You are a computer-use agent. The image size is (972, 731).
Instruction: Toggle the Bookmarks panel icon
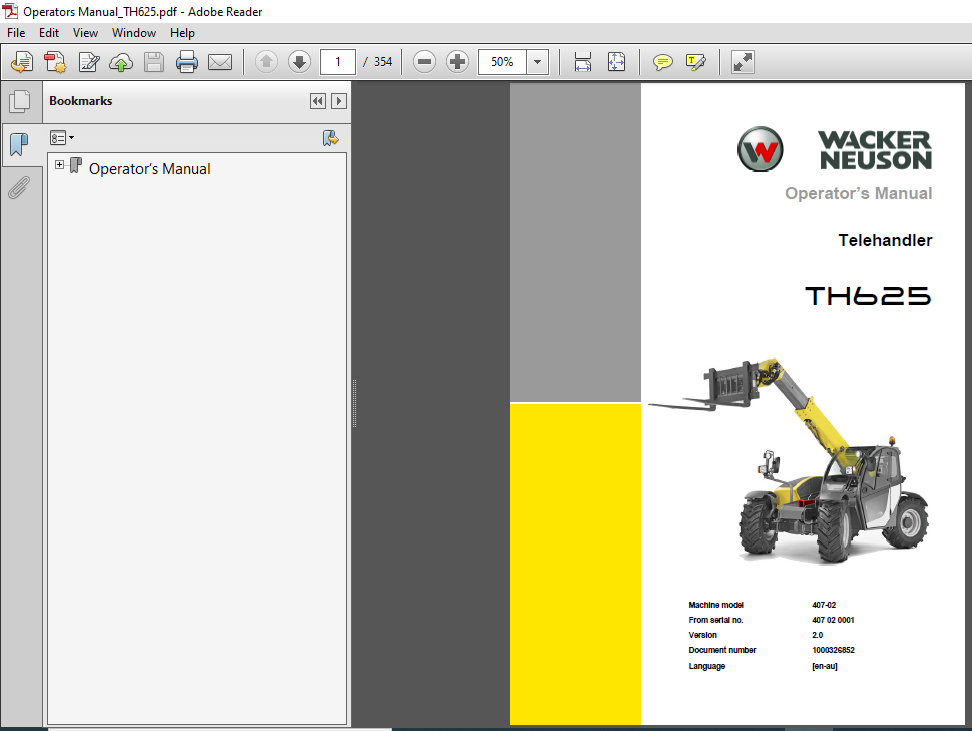coord(19,144)
